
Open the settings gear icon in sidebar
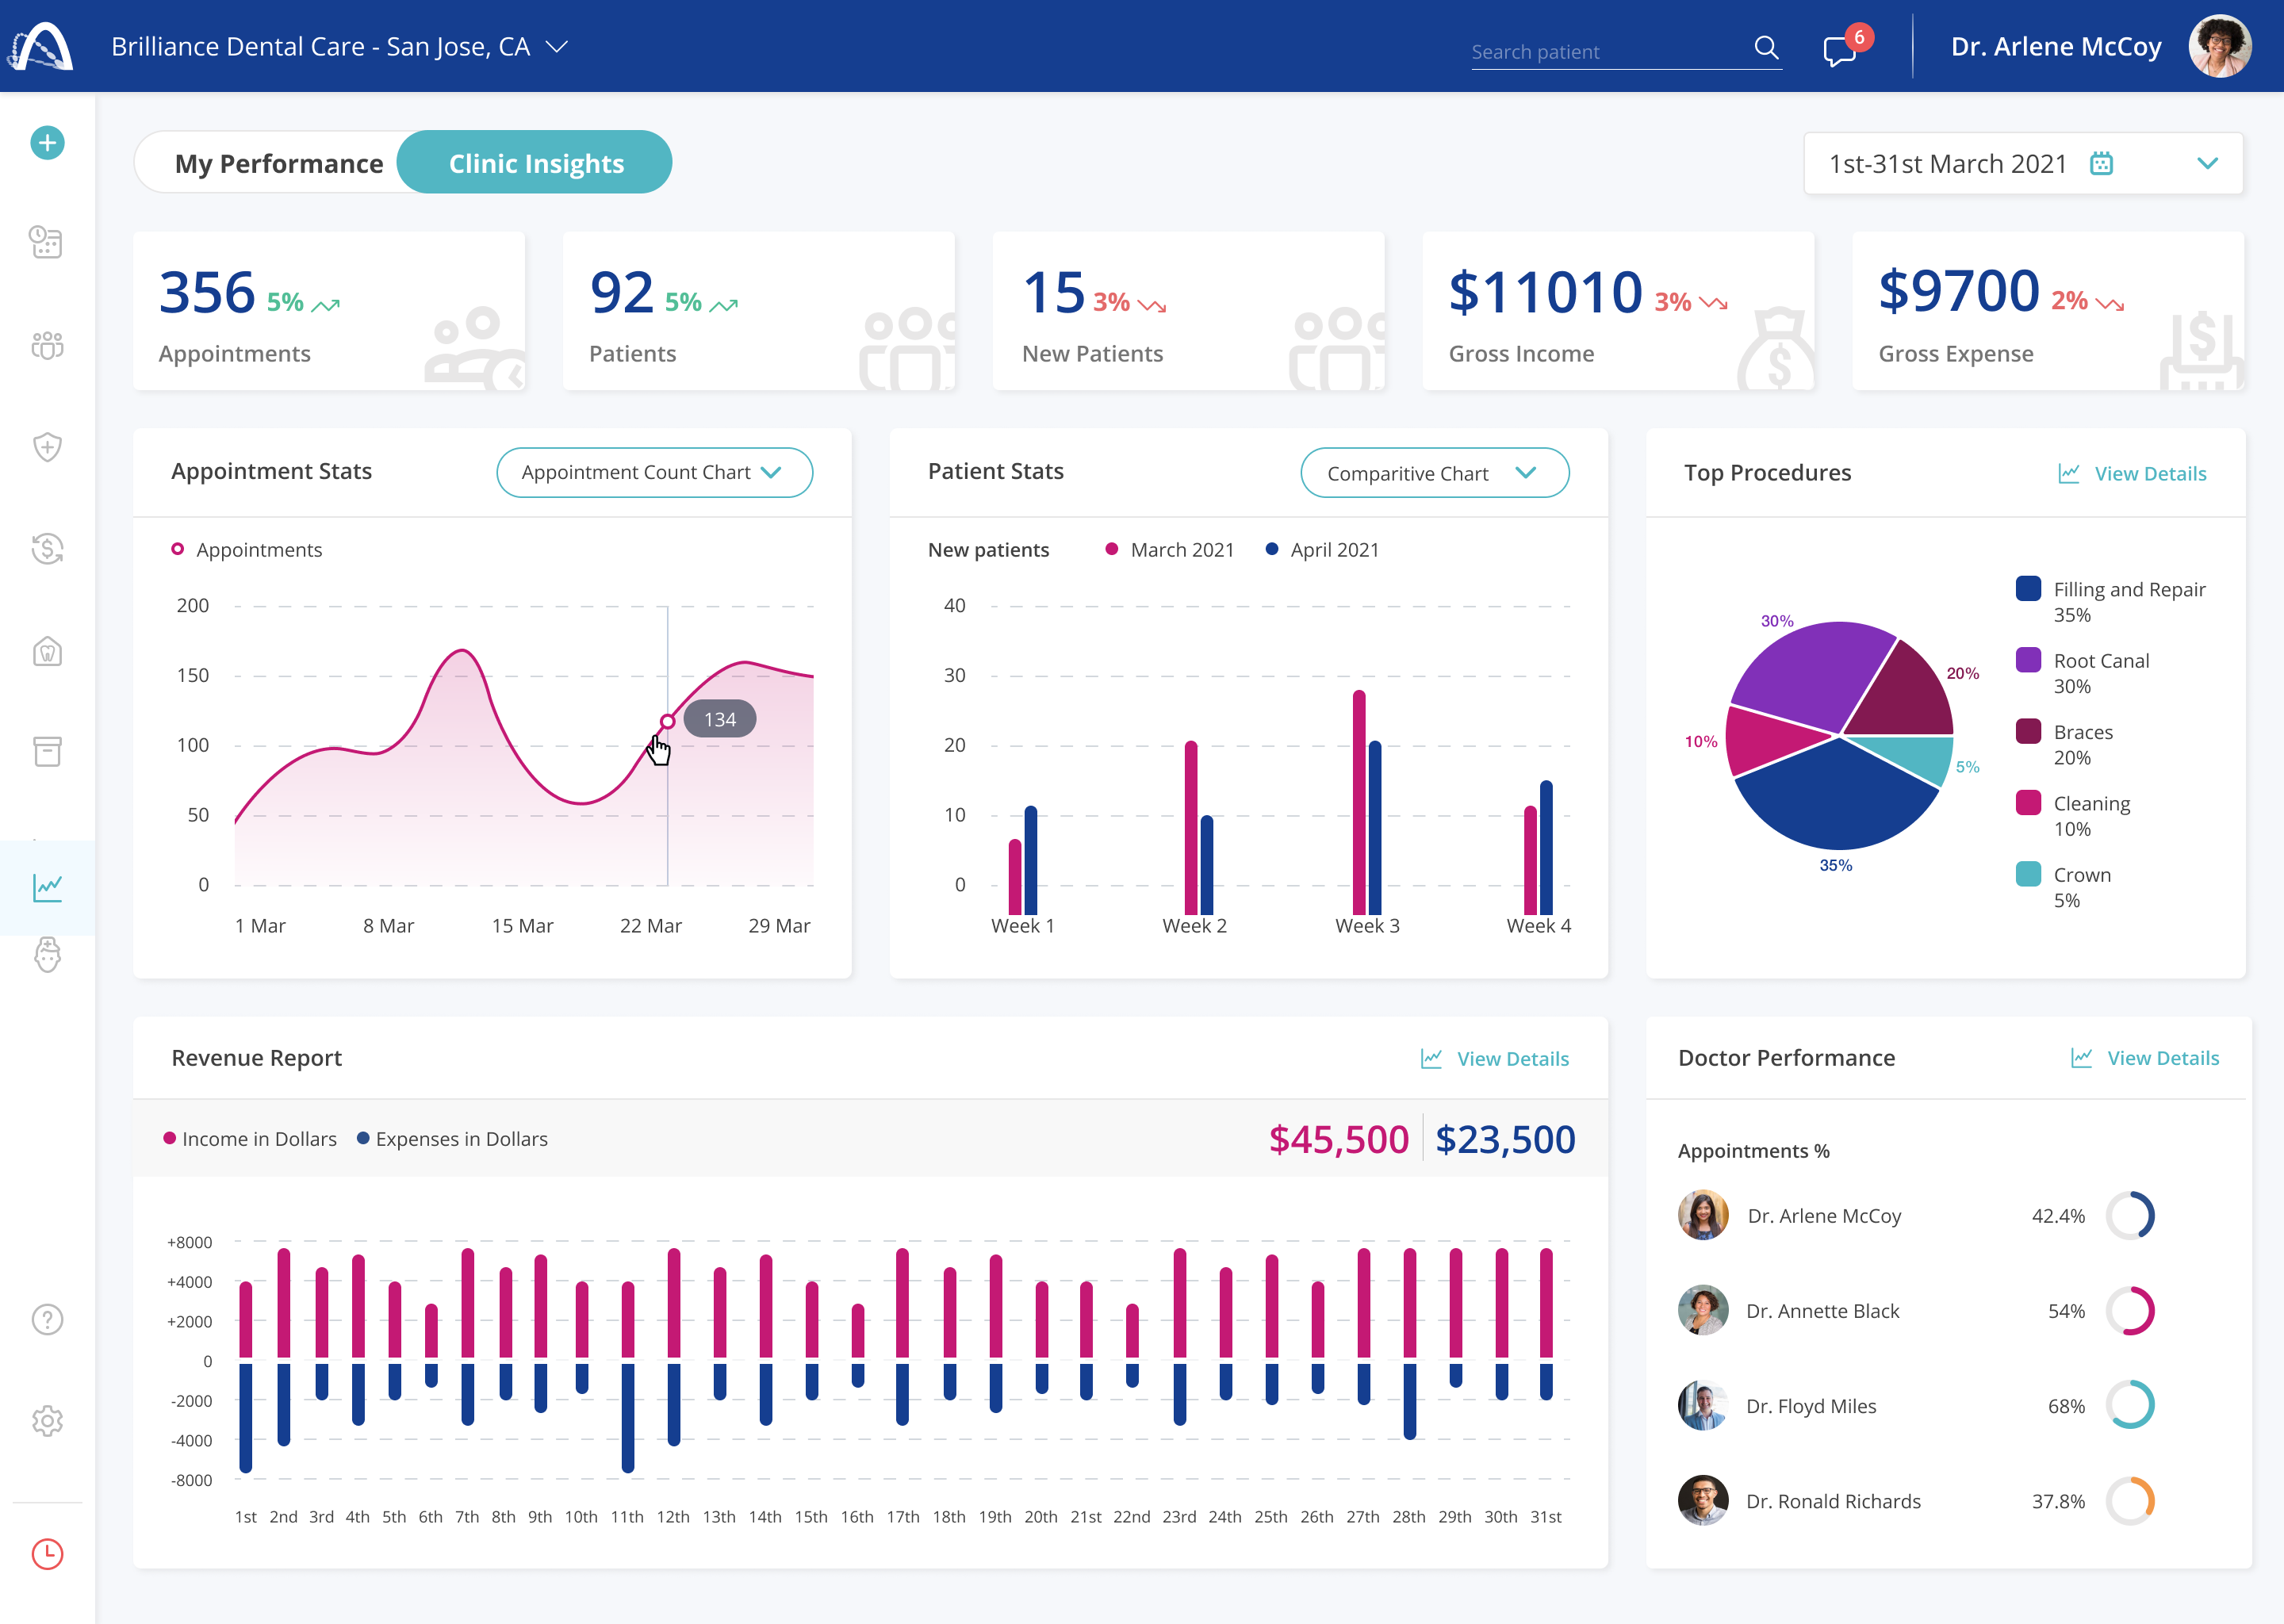(47, 1421)
